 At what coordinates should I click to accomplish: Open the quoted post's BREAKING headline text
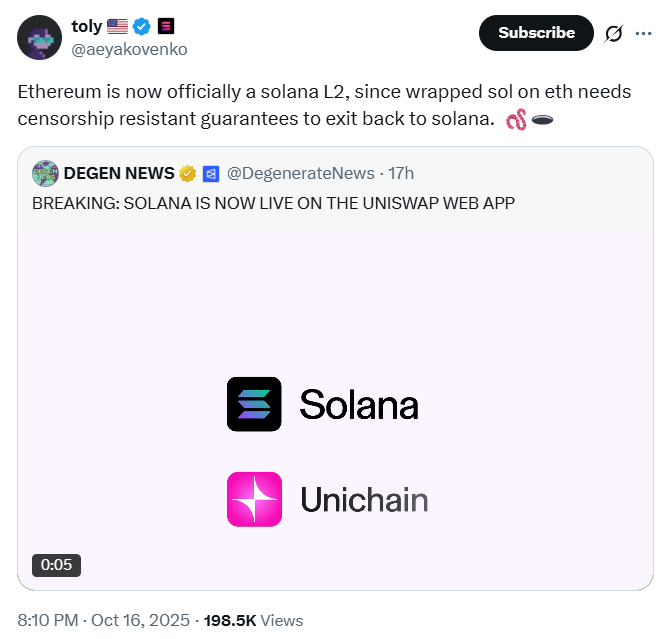[273, 203]
